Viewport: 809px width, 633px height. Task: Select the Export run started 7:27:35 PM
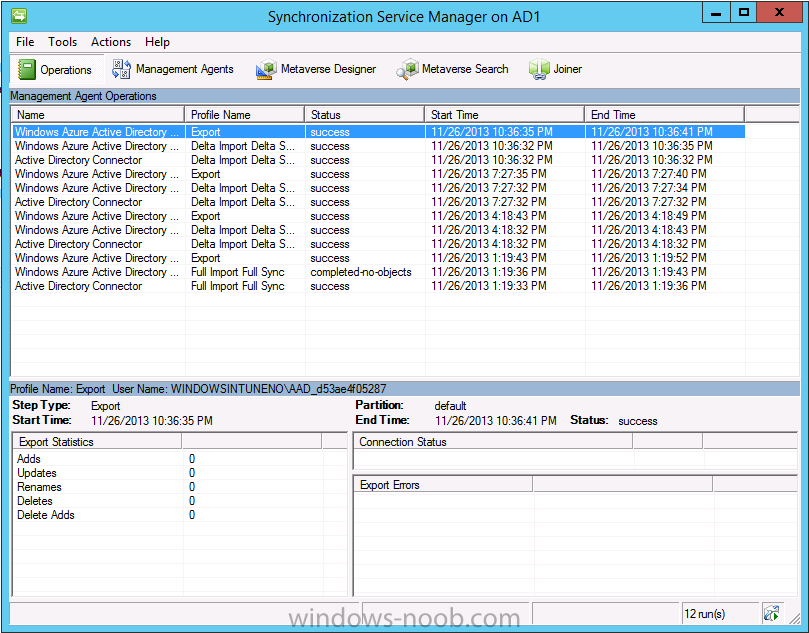[379, 174]
